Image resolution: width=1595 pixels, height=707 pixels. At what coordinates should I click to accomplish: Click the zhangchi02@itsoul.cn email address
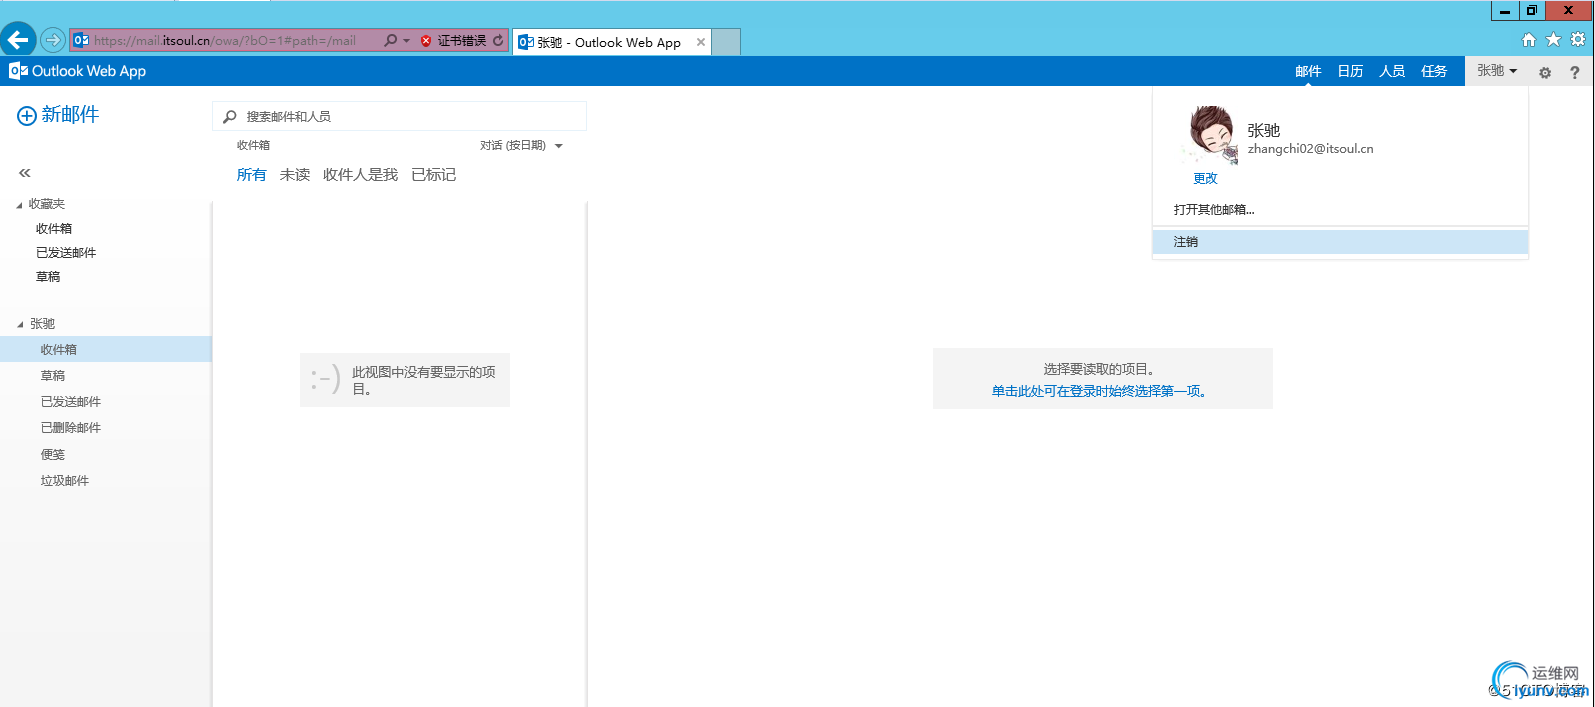tap(1310, 149)
